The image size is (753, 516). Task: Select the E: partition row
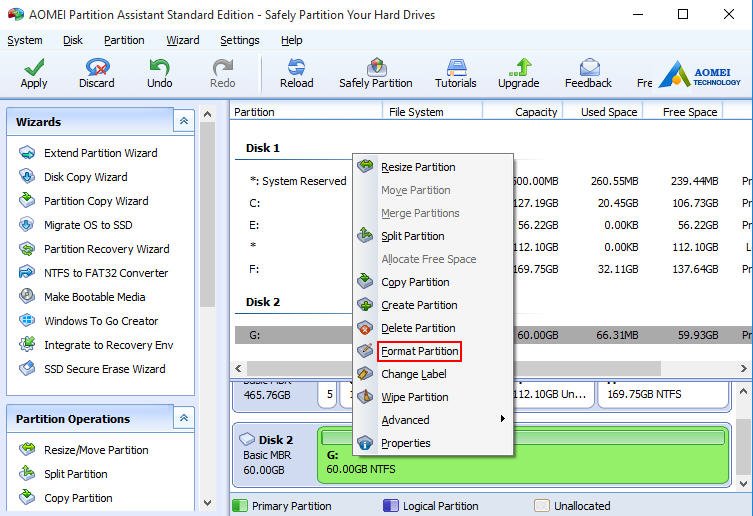pos(494,225)
